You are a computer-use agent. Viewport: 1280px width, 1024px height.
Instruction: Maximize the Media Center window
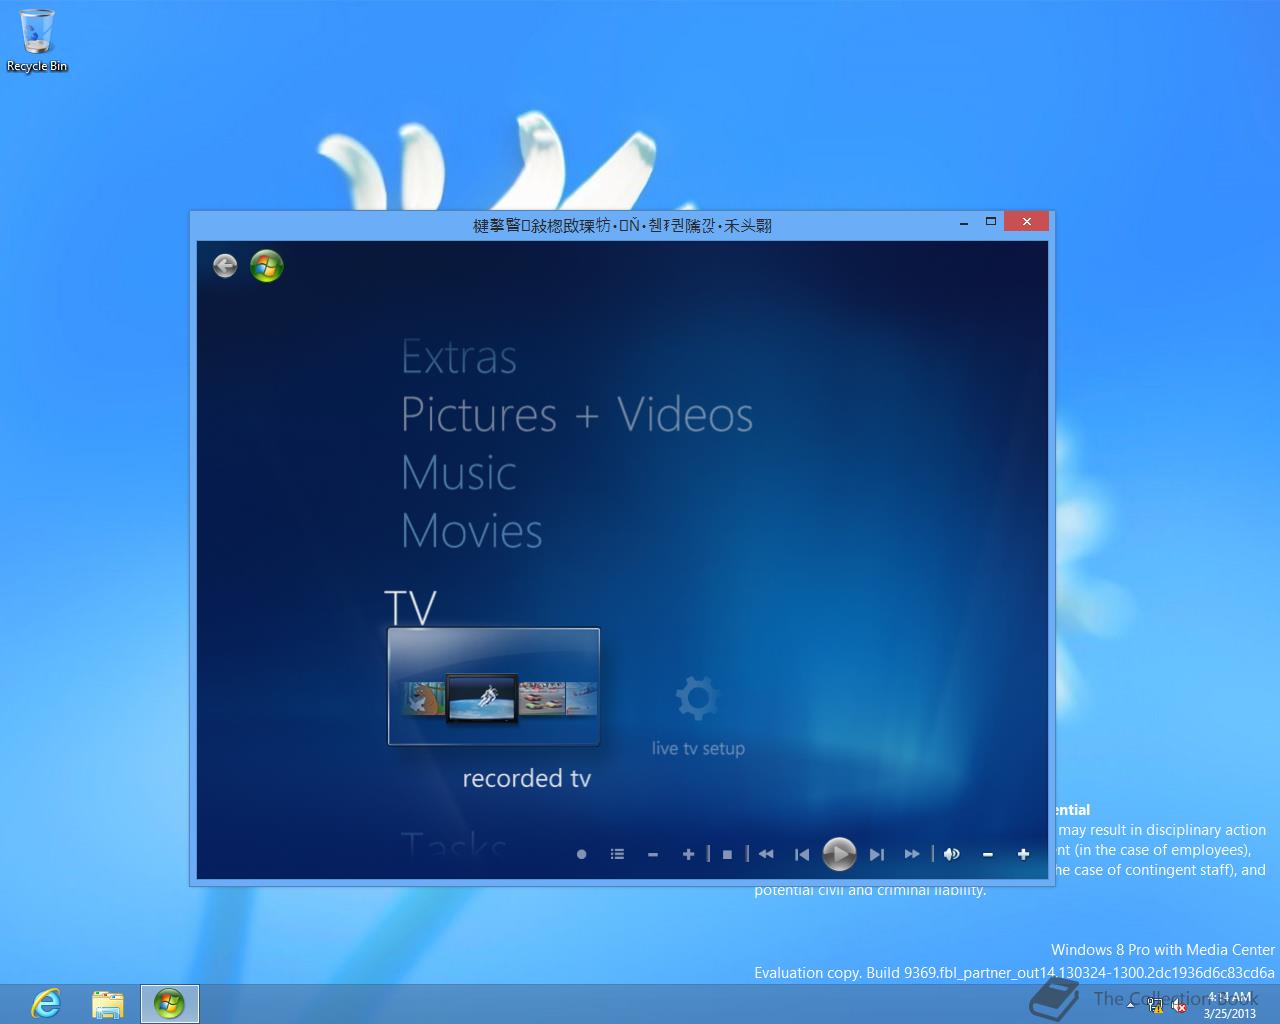[x=991, y=222]
